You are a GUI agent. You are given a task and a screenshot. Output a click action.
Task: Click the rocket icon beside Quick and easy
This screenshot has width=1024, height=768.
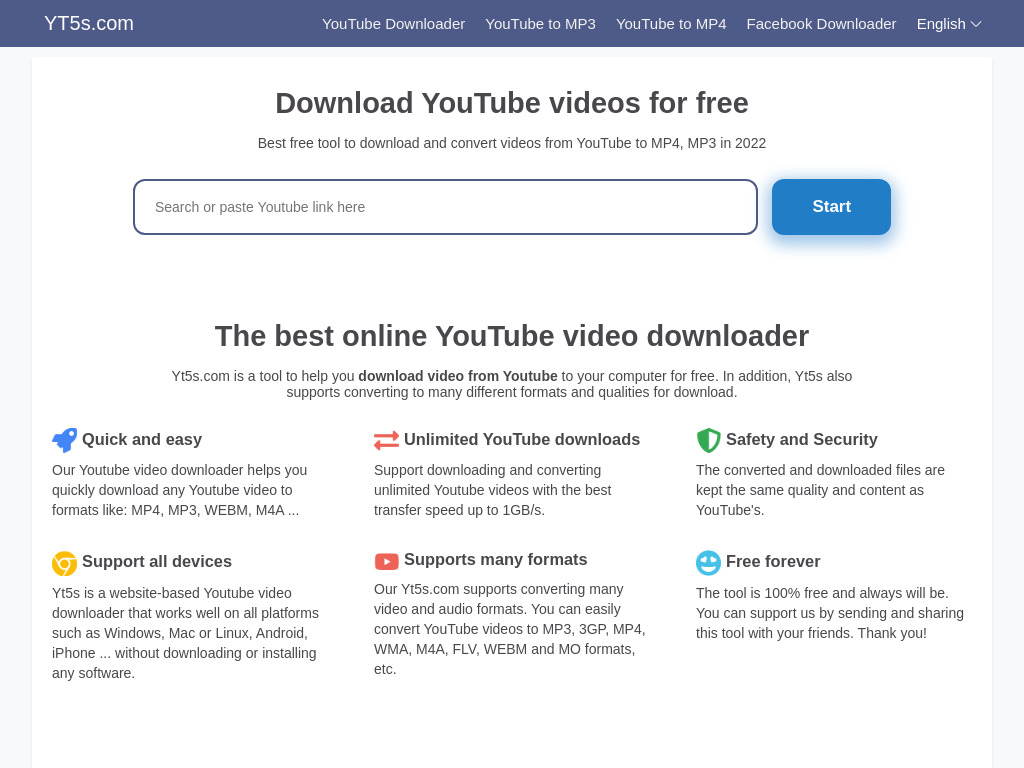65,440
